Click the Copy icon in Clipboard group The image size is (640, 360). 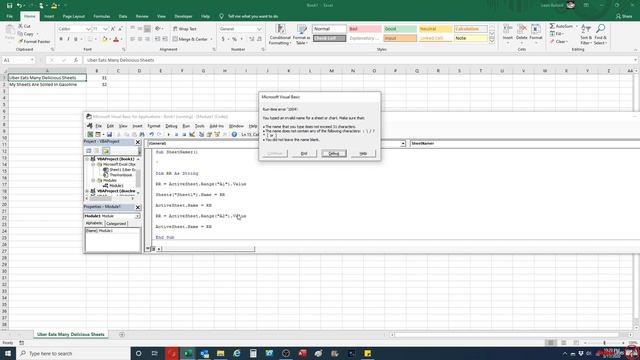pyautogui.click(x=20, y=34)
